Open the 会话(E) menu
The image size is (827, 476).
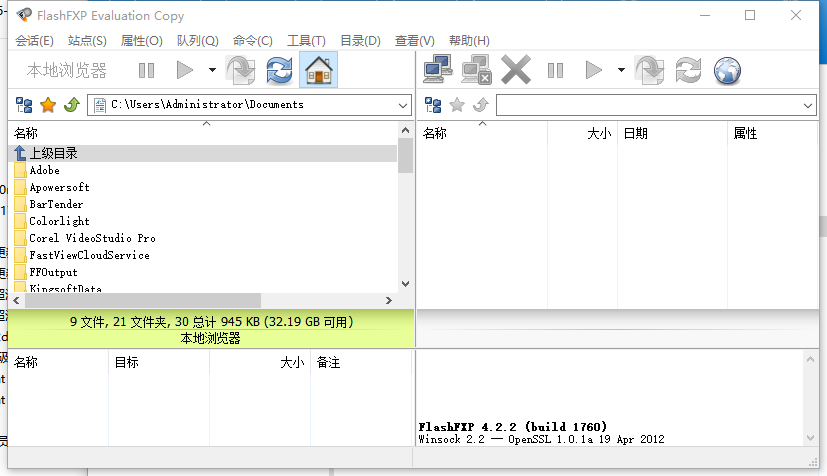(34, 41)
